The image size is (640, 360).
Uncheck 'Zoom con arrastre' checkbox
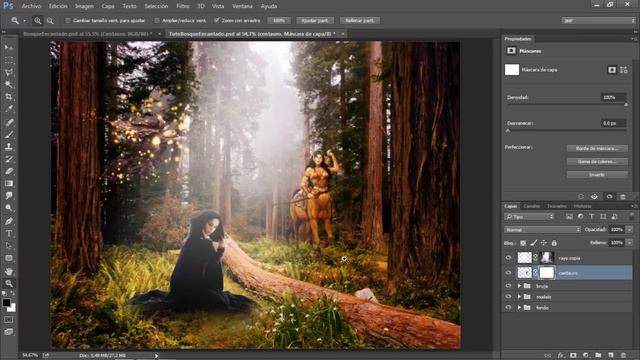coord(217,20)
